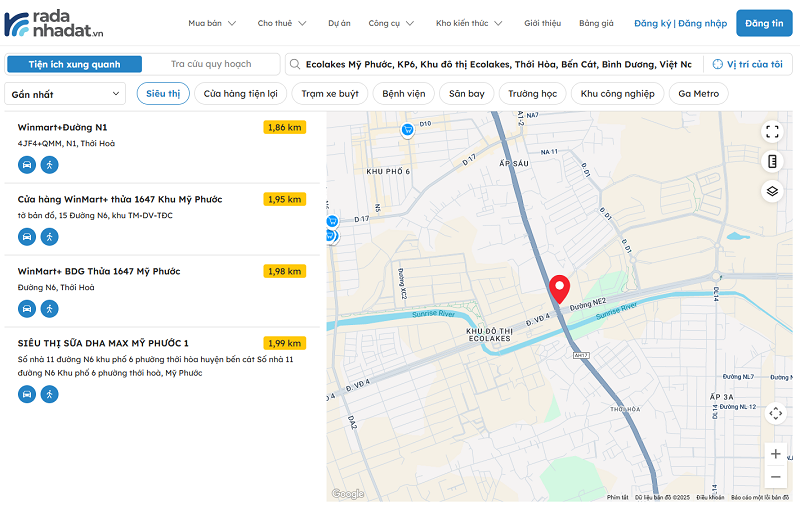Click the supermarket cart marker on map

click(407, 130)
